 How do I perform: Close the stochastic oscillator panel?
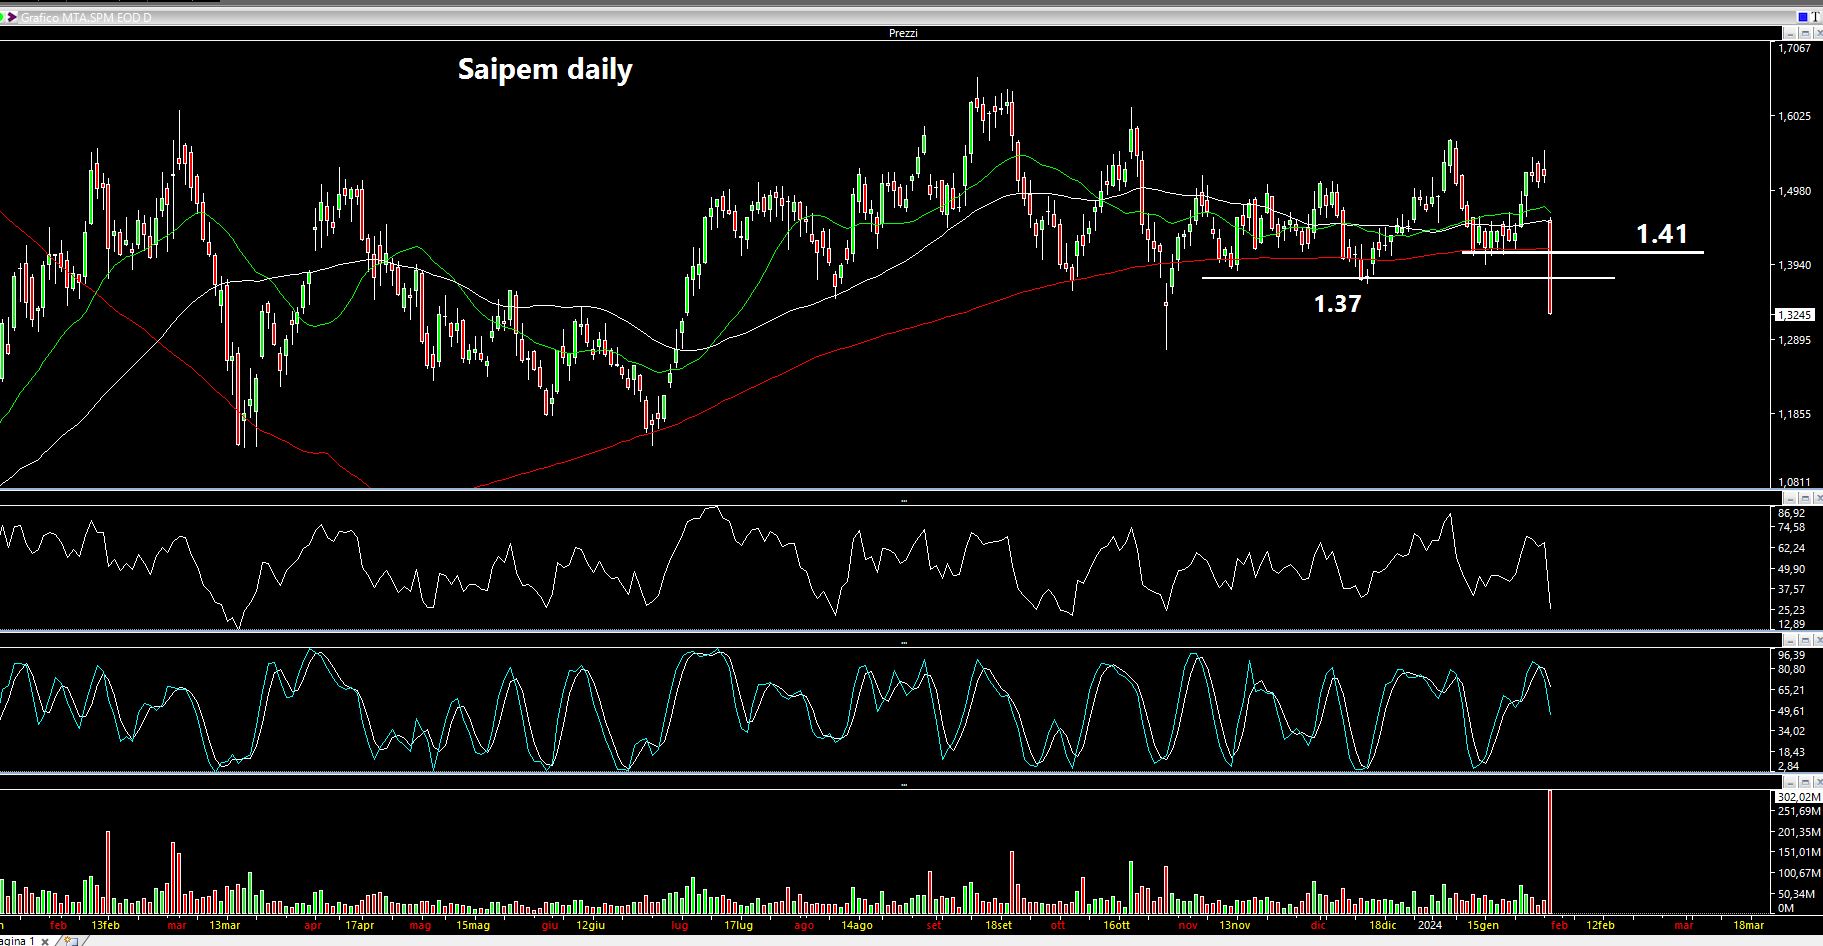click(1818, 640)
